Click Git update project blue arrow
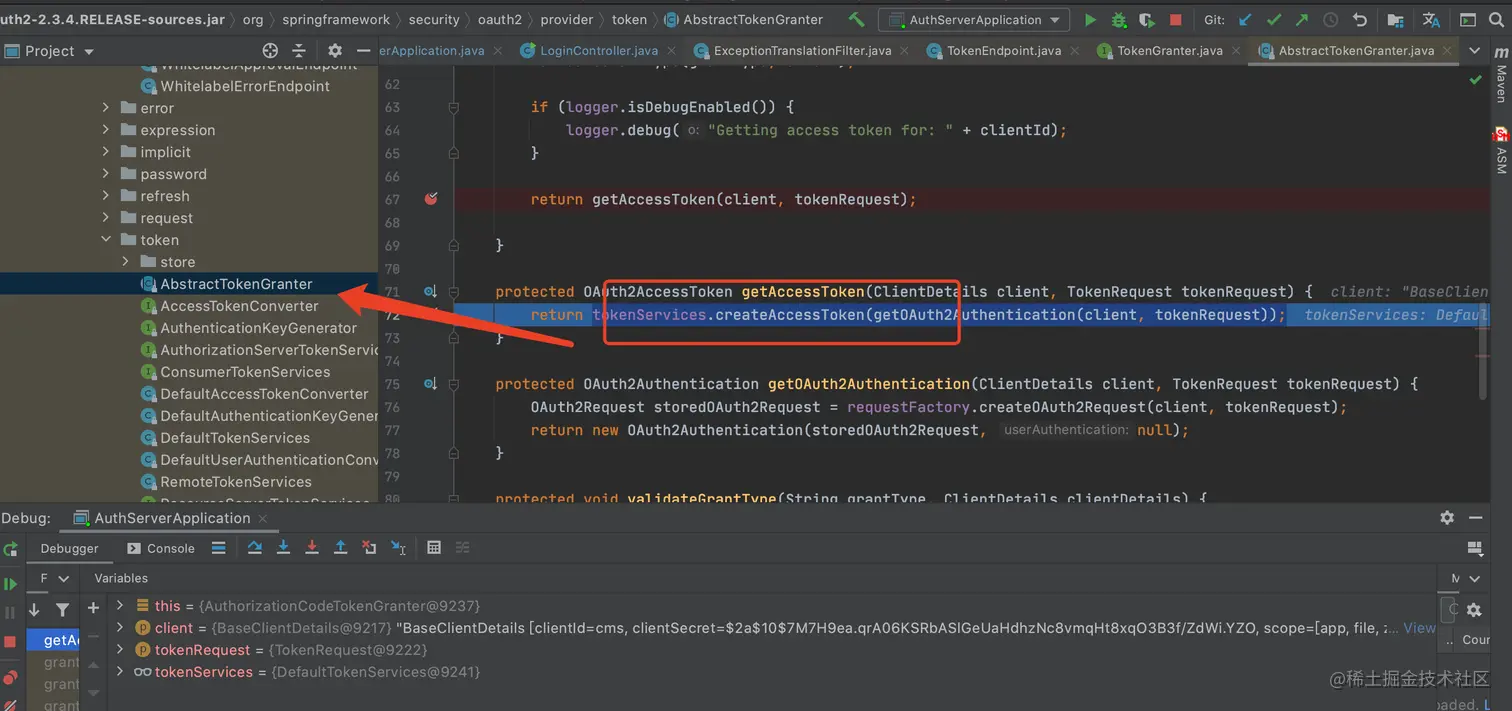The image size is (1512, 711). pyautogui.click(x=1245, y=19)
